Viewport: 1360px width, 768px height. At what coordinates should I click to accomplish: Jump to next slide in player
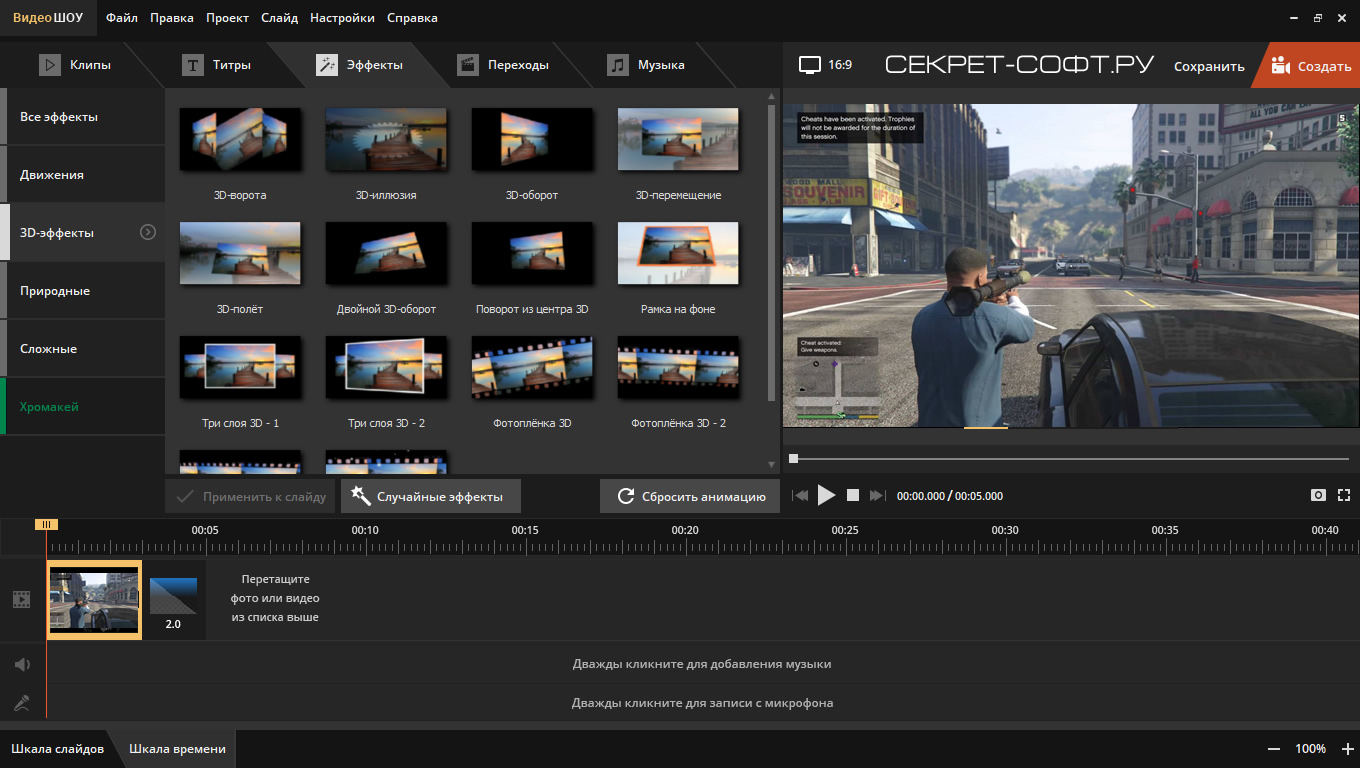click(x=878, y=495)
